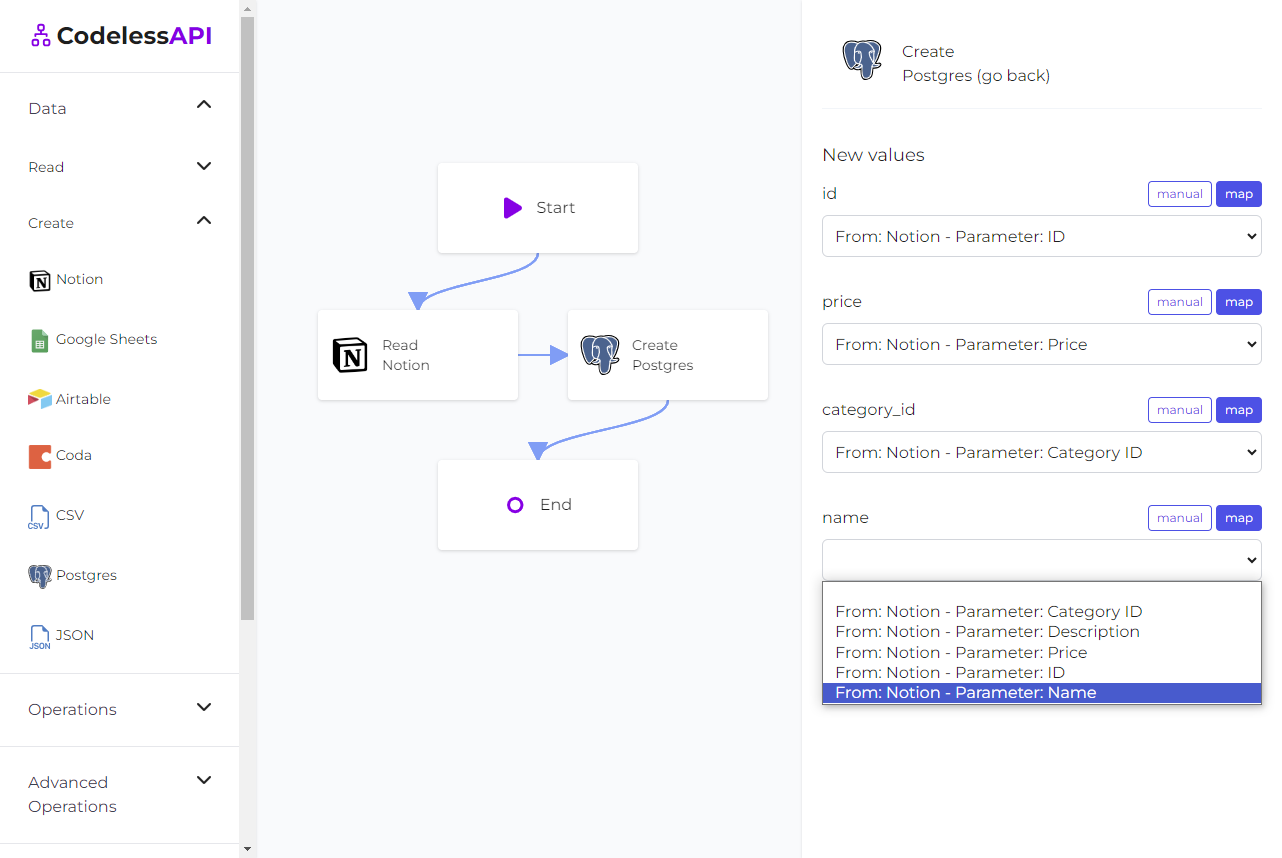The height and width of the screenshot is (858, 1282).
Task: Select the CSV file icon in sidebar
Action: click(39, 516)
